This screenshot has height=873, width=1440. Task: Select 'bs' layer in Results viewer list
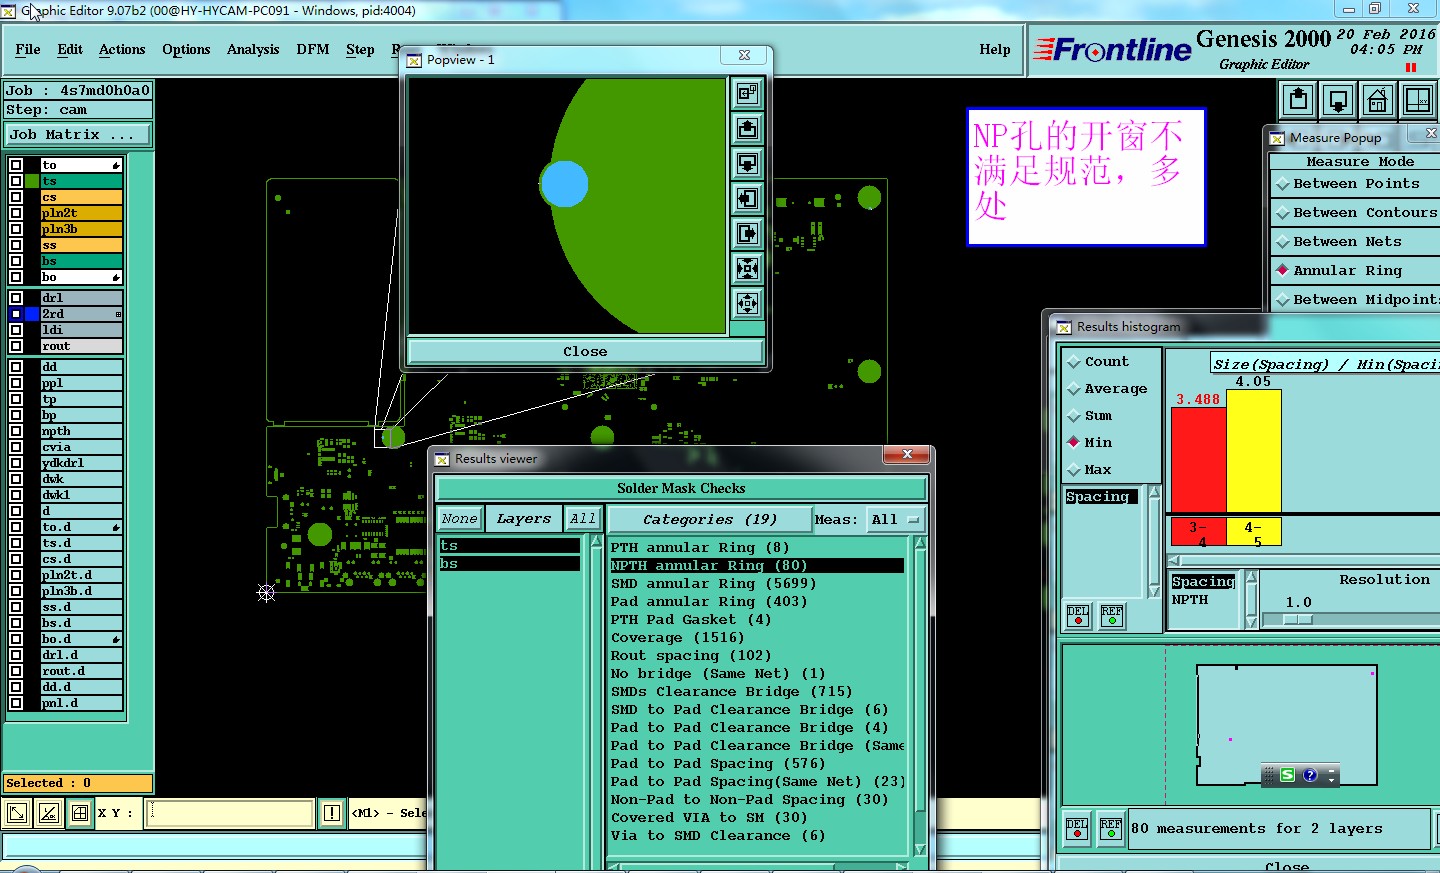[509, 564]
